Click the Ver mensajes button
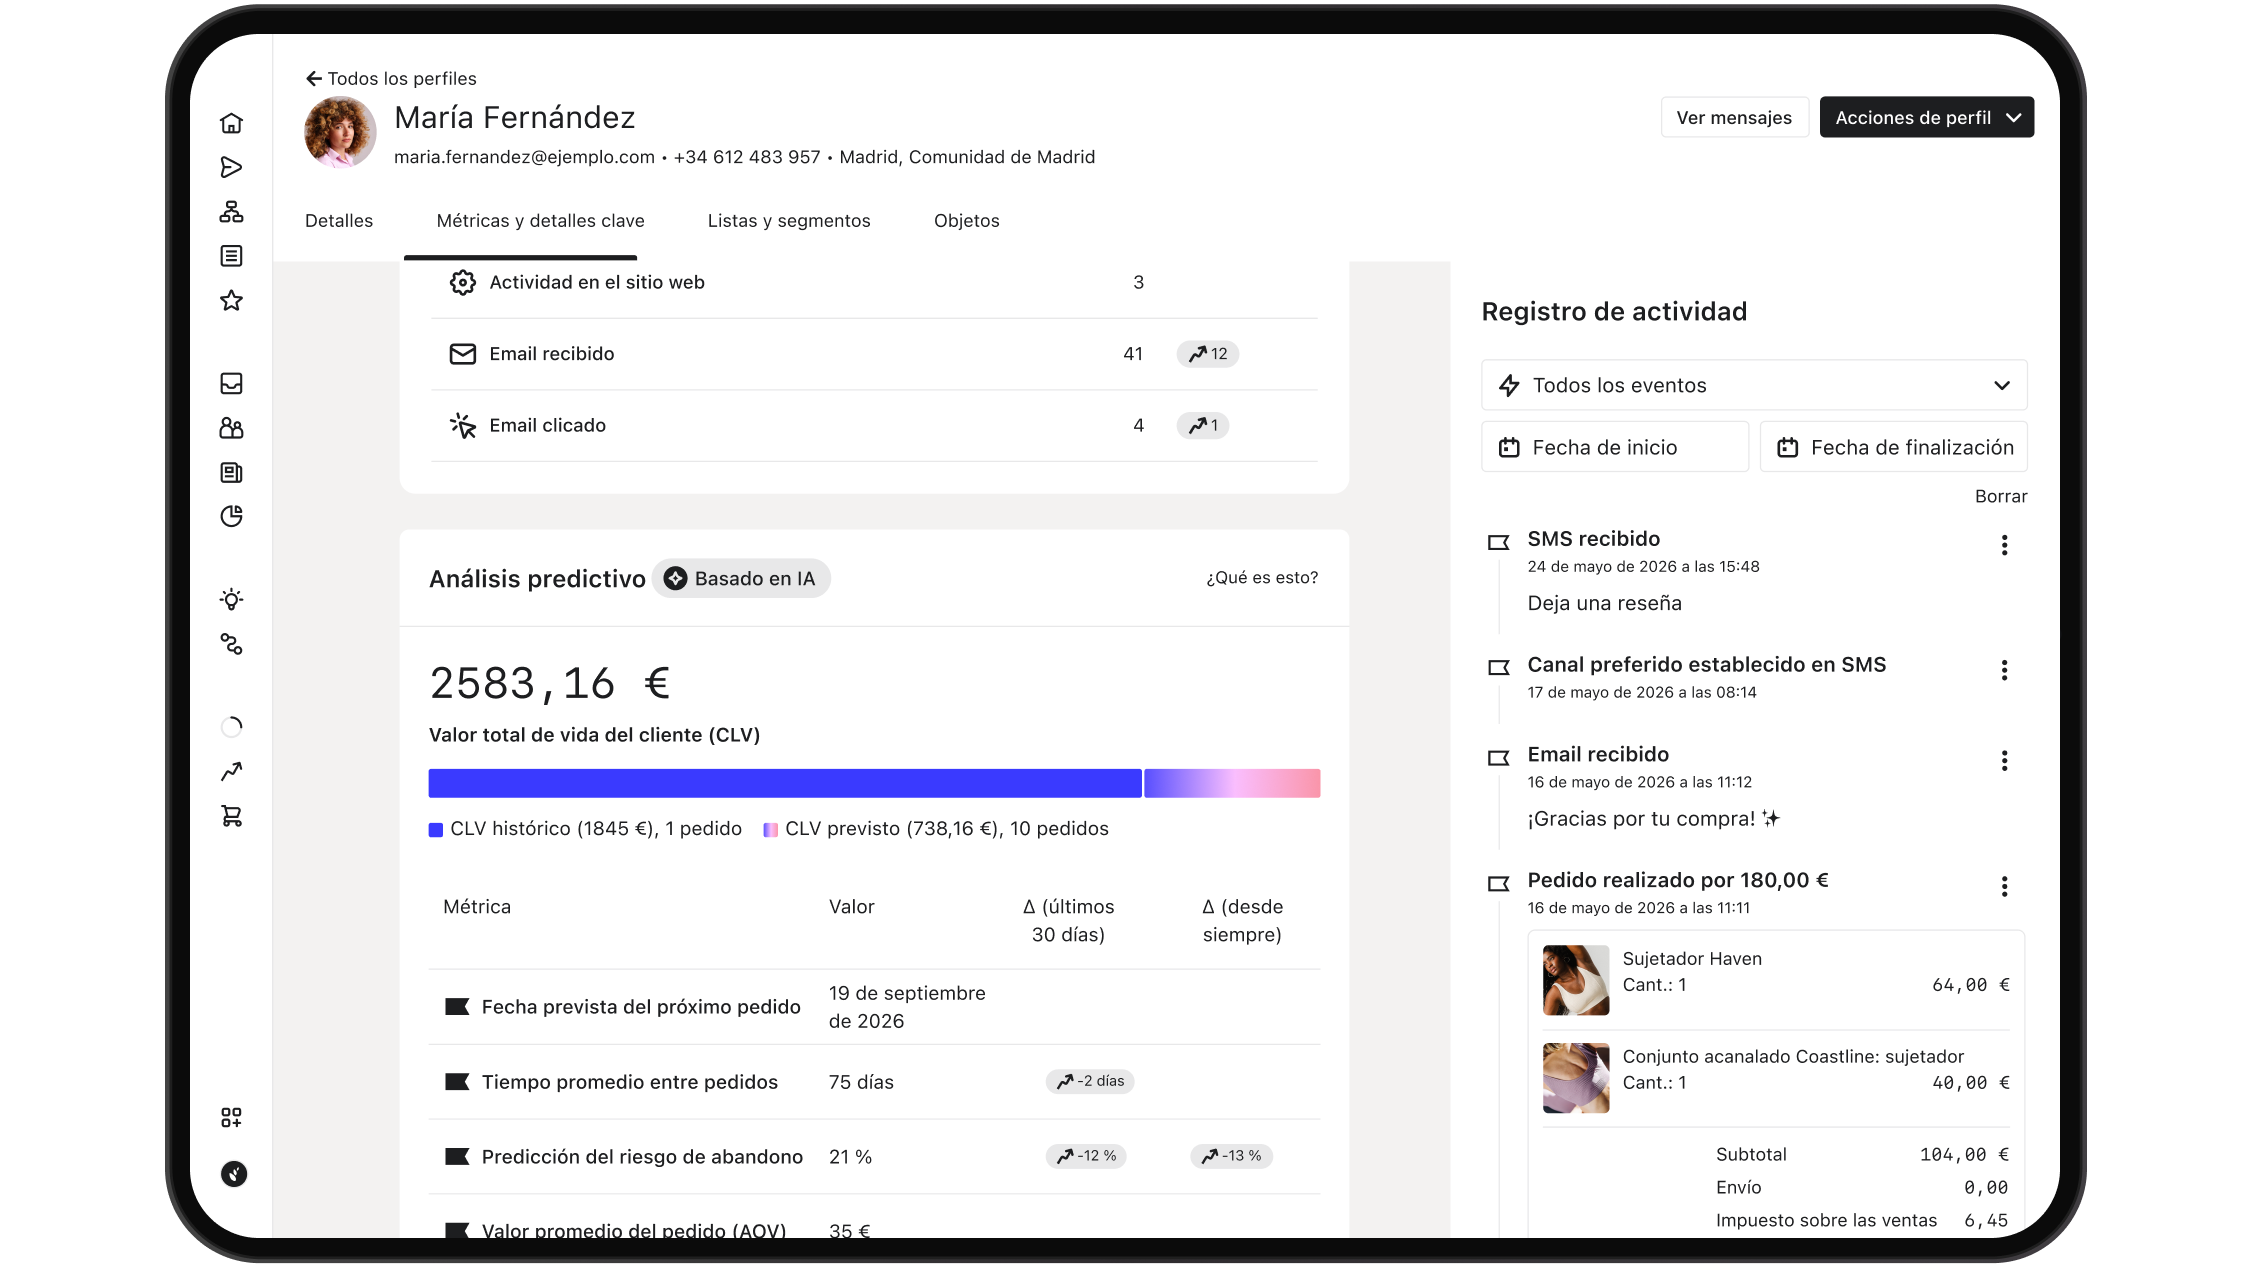2252x1267 pixels. tap(1734, 117)
